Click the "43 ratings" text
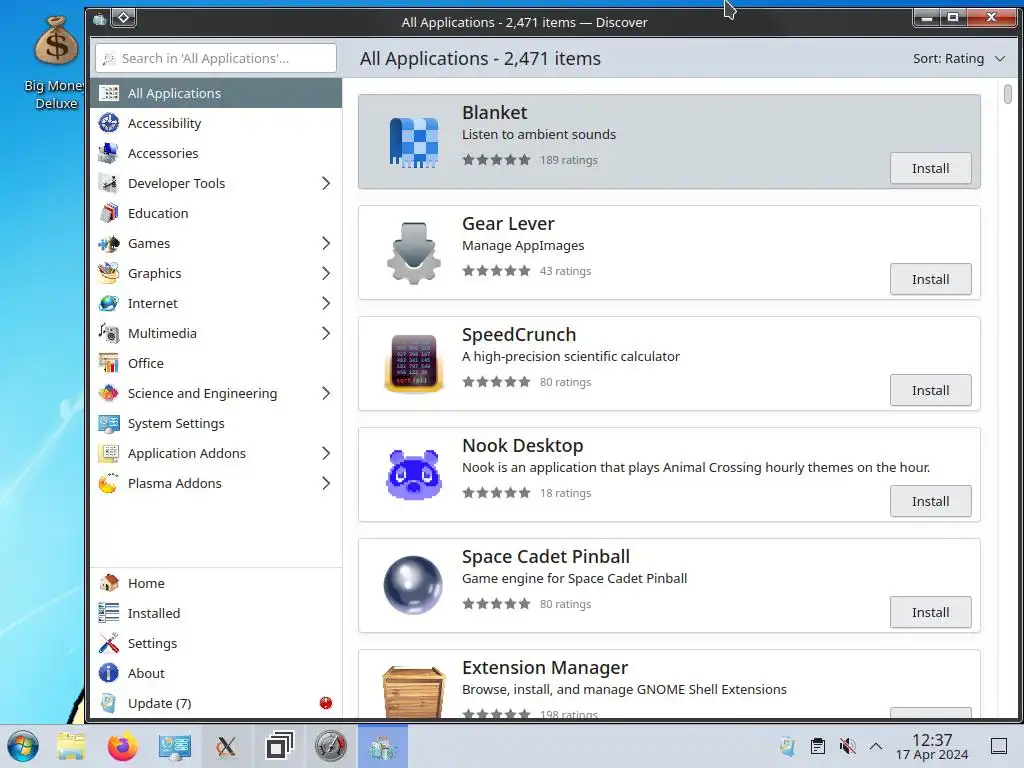 tap(565, 271)
